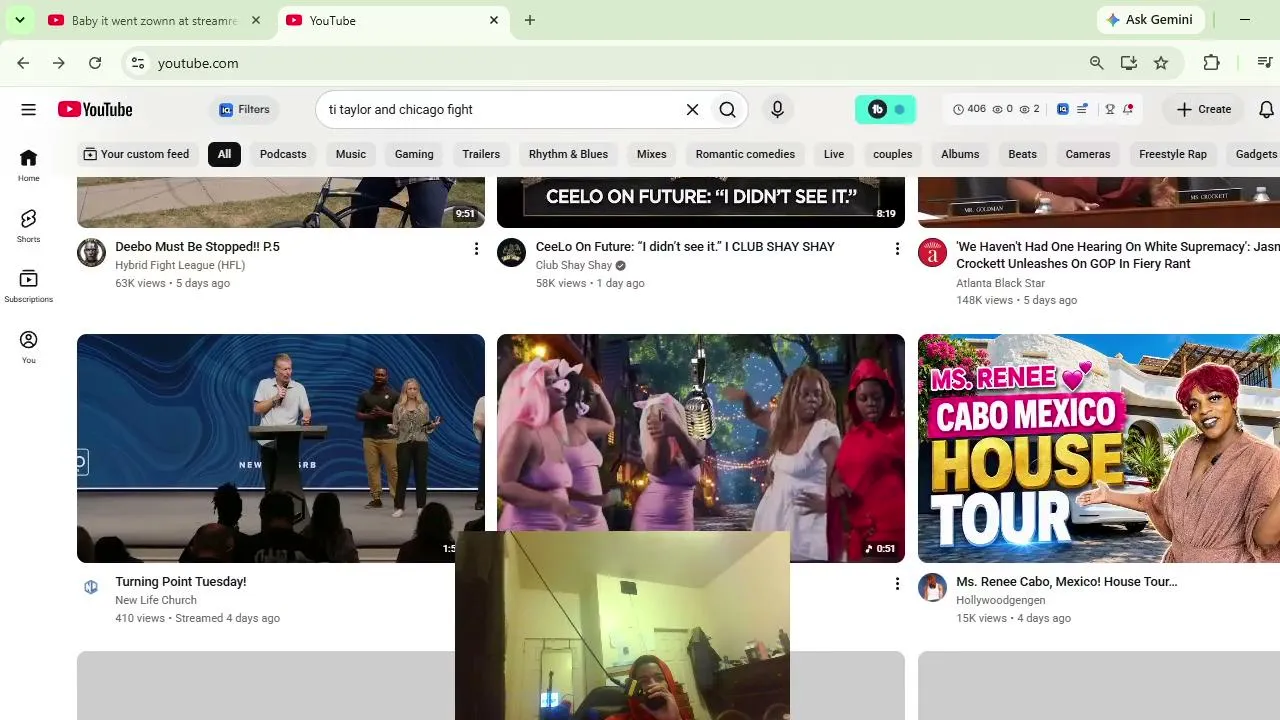Click the vidIQ icon in stats bar

(x=1062, y=110)
